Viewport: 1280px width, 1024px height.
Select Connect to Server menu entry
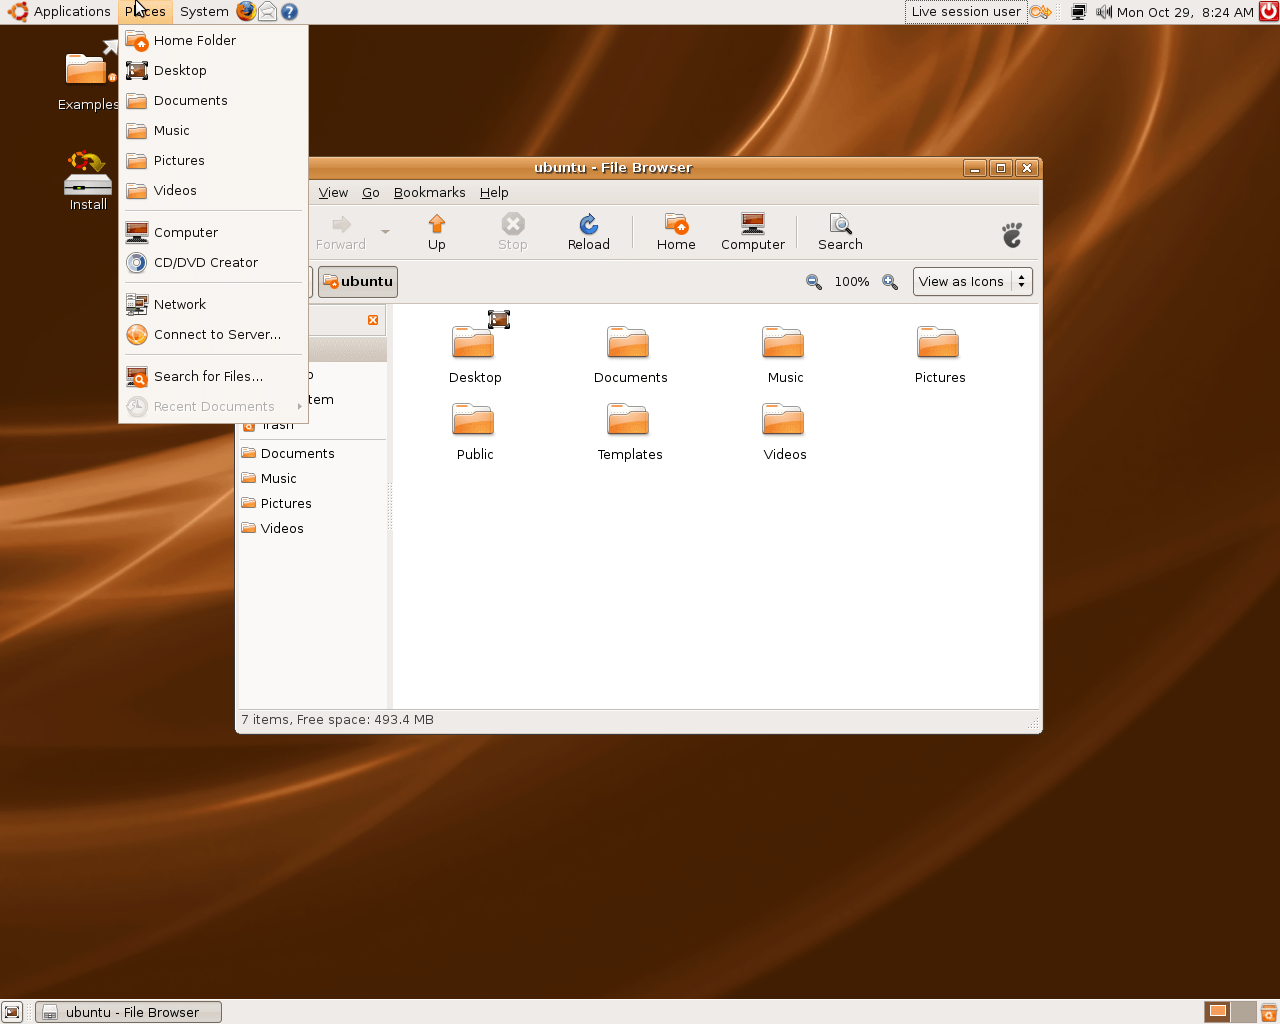[x=213, y=334]
